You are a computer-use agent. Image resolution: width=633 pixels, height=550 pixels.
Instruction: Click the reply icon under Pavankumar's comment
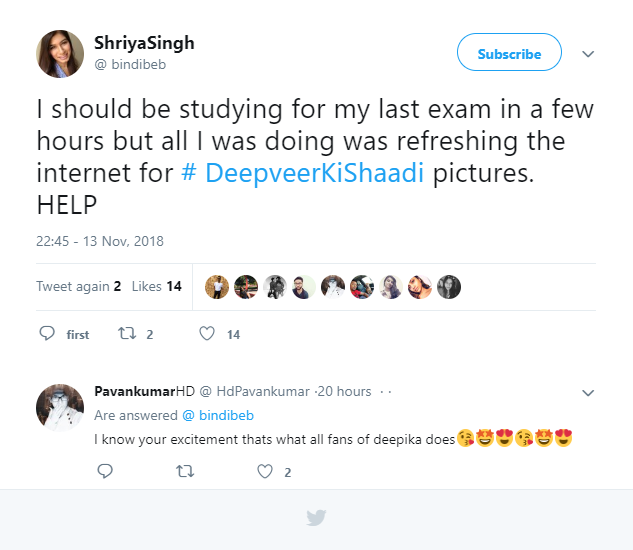105,471
